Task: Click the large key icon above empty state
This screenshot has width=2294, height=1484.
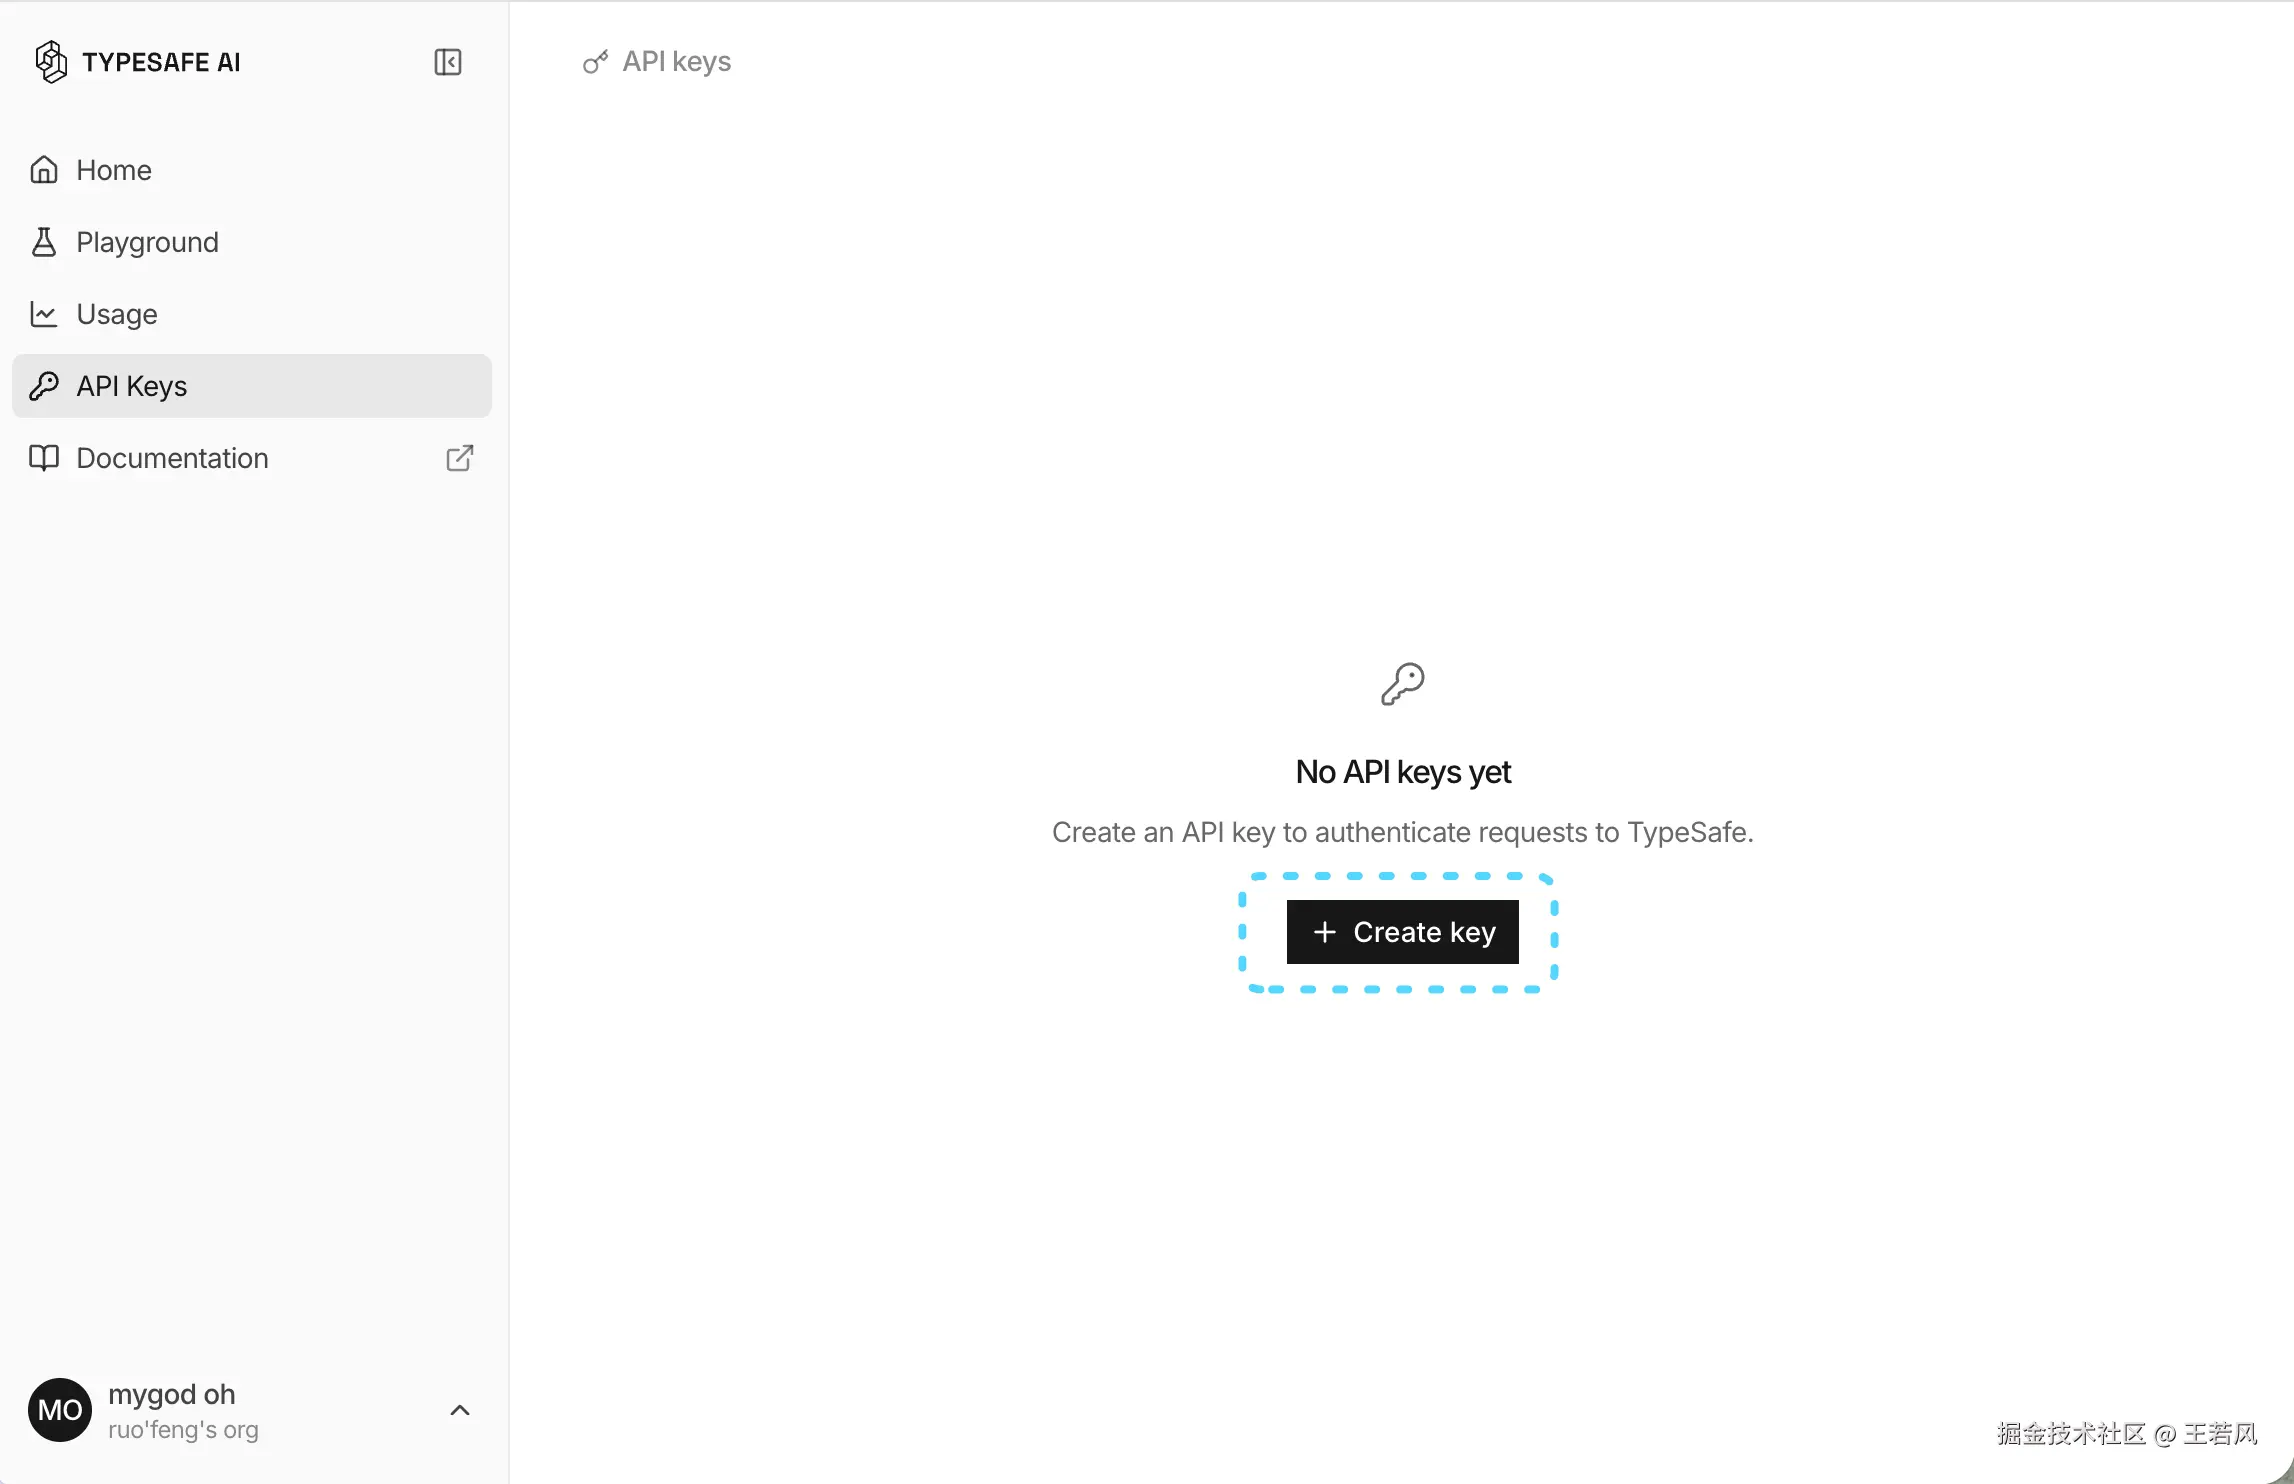Action: tap(1403, 684)
